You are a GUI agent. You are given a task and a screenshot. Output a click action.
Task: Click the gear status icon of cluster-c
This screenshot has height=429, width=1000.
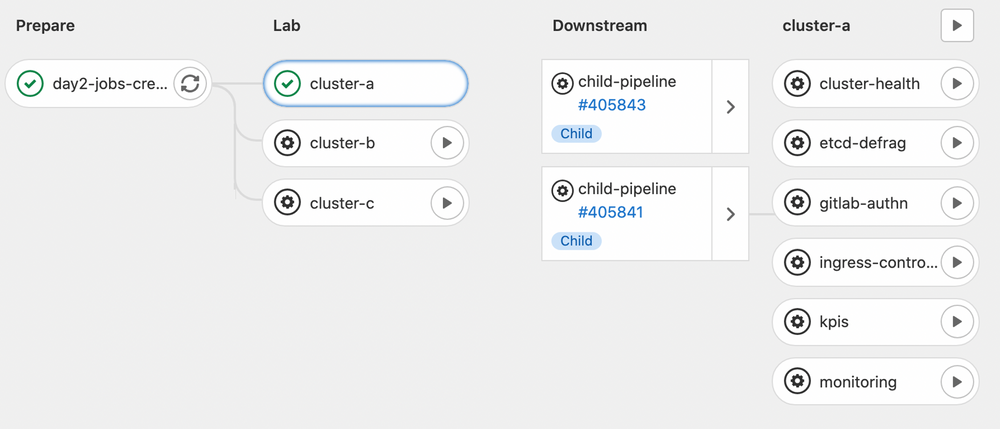tap(288, 203)
